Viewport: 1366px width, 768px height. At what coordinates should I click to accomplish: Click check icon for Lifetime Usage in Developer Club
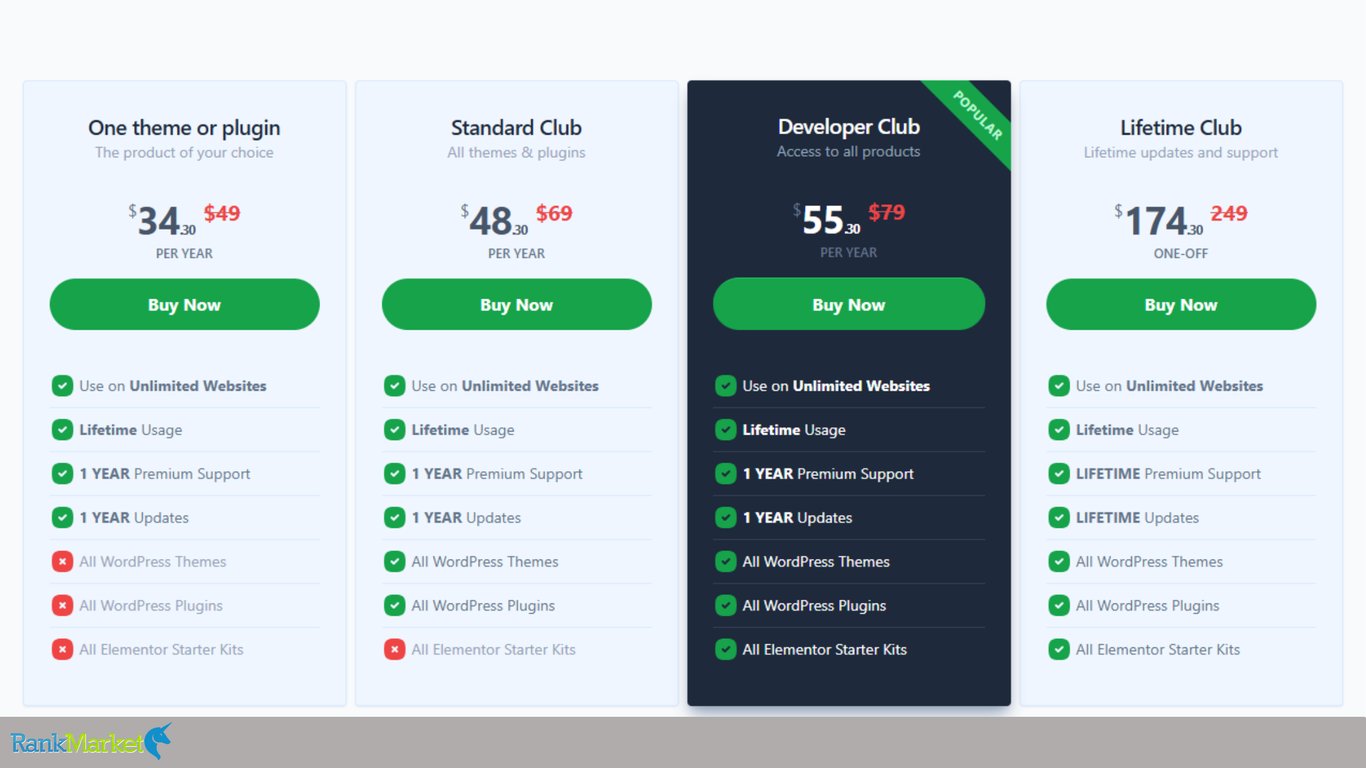726,430
